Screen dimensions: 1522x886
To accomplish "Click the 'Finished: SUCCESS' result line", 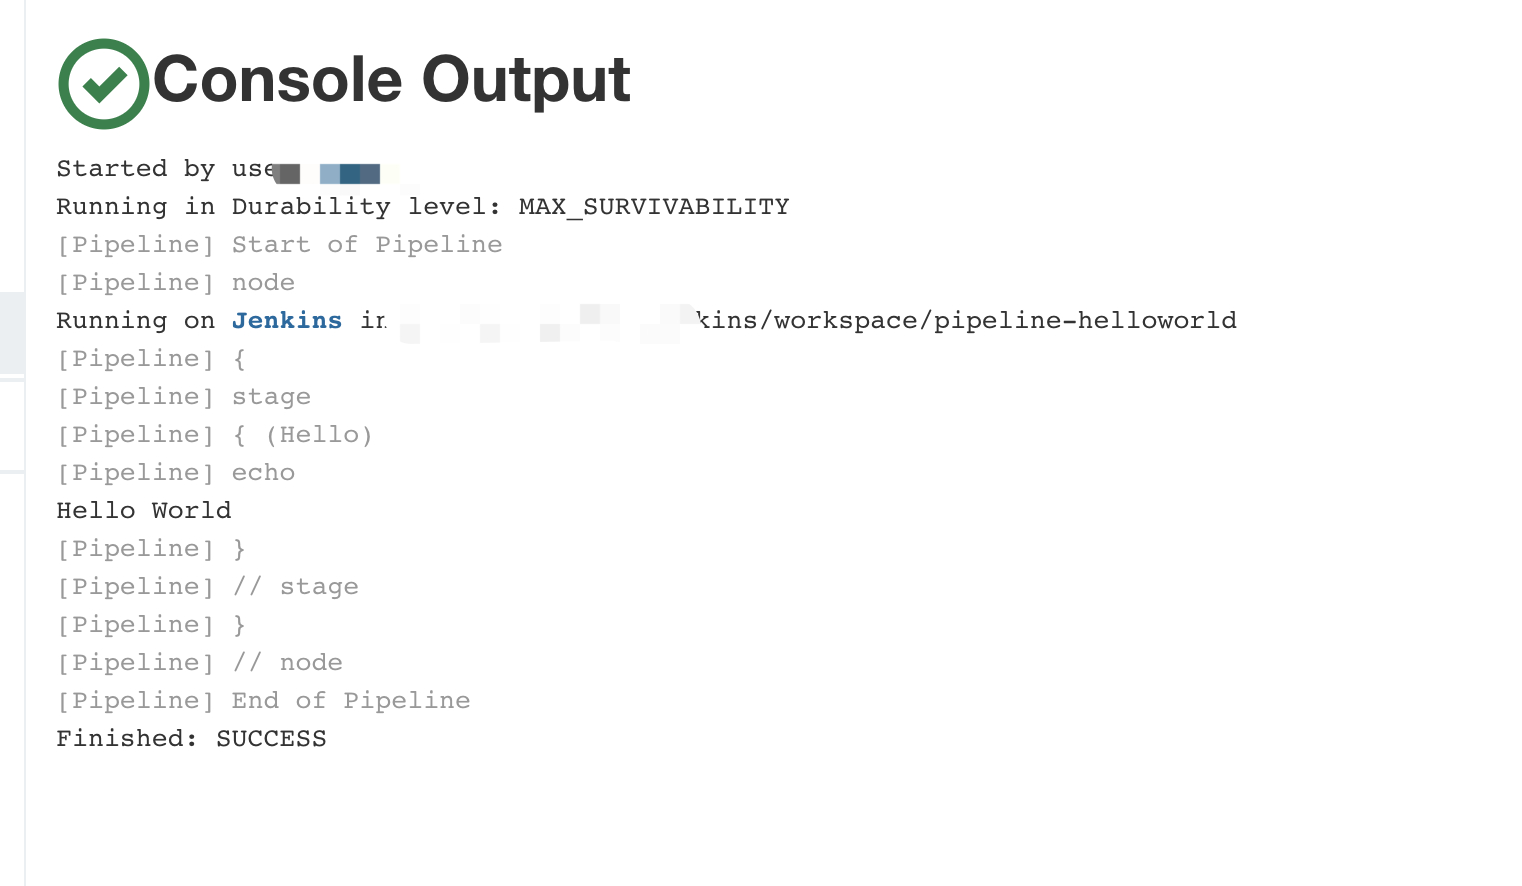I will (x=191, y=739).
